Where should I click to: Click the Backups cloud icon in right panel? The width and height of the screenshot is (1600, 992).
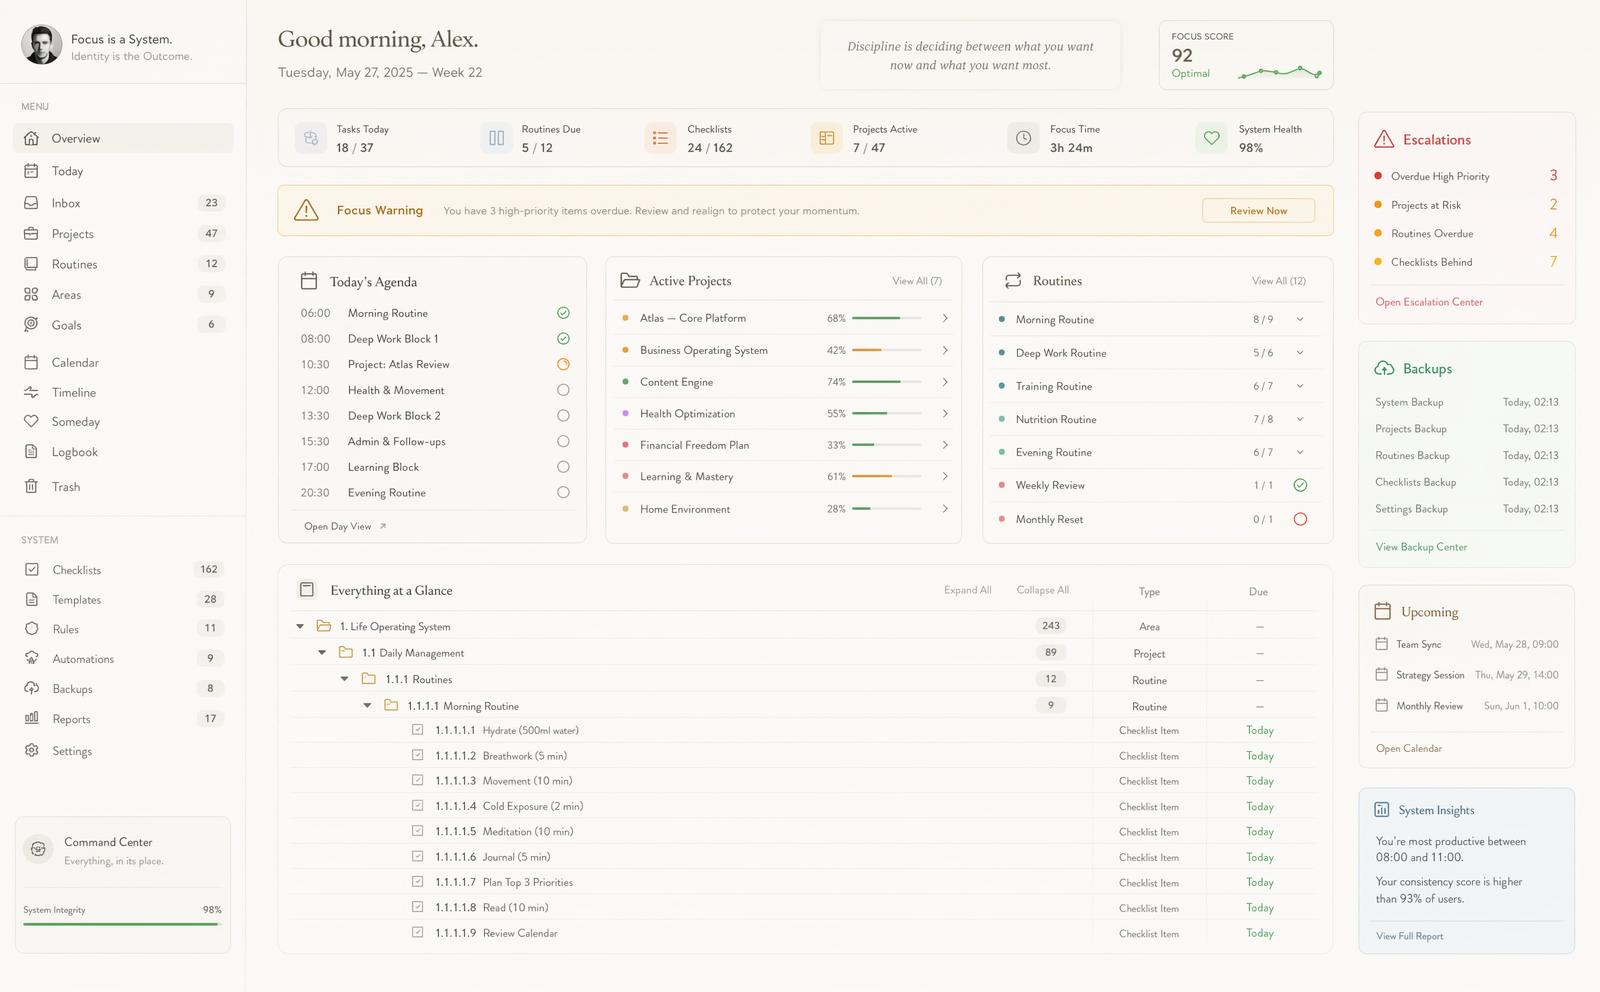pyautogui.click(x=1384, y=369)
